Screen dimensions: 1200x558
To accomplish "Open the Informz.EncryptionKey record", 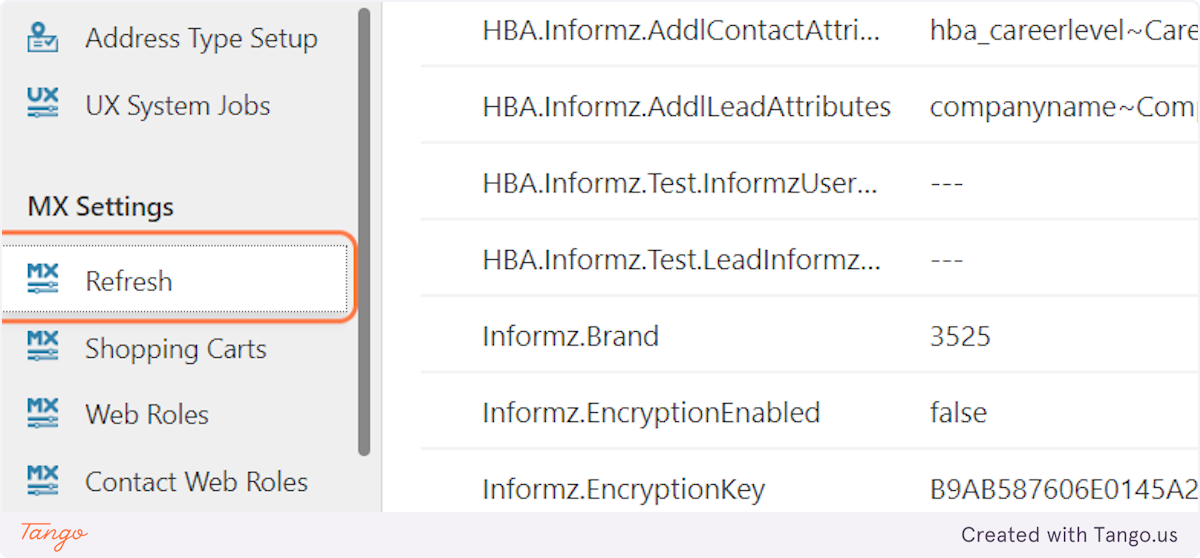I will pyautogui.click(x=623, y=490).
